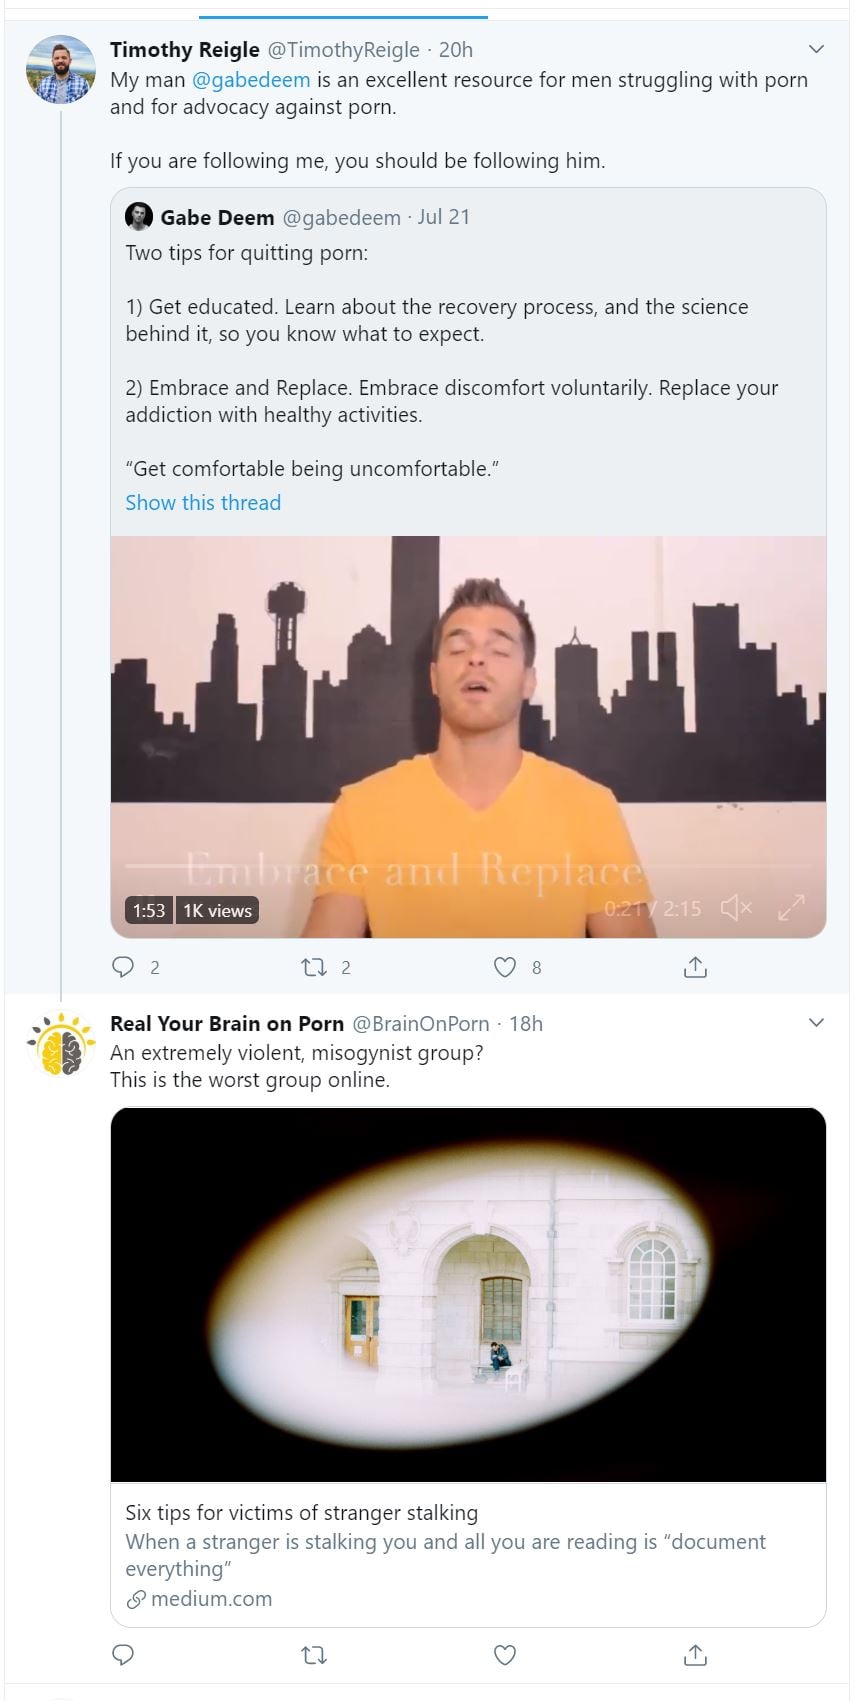Screen dimensions: 867x1701
Task: Share the BrainOnPorn tweet
Action: point(695,1655)
